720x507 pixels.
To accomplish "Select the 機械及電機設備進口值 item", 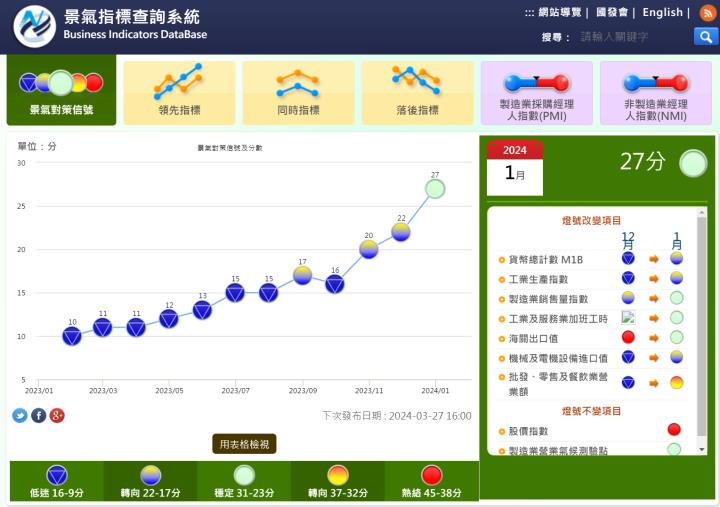I will [558, 358].
